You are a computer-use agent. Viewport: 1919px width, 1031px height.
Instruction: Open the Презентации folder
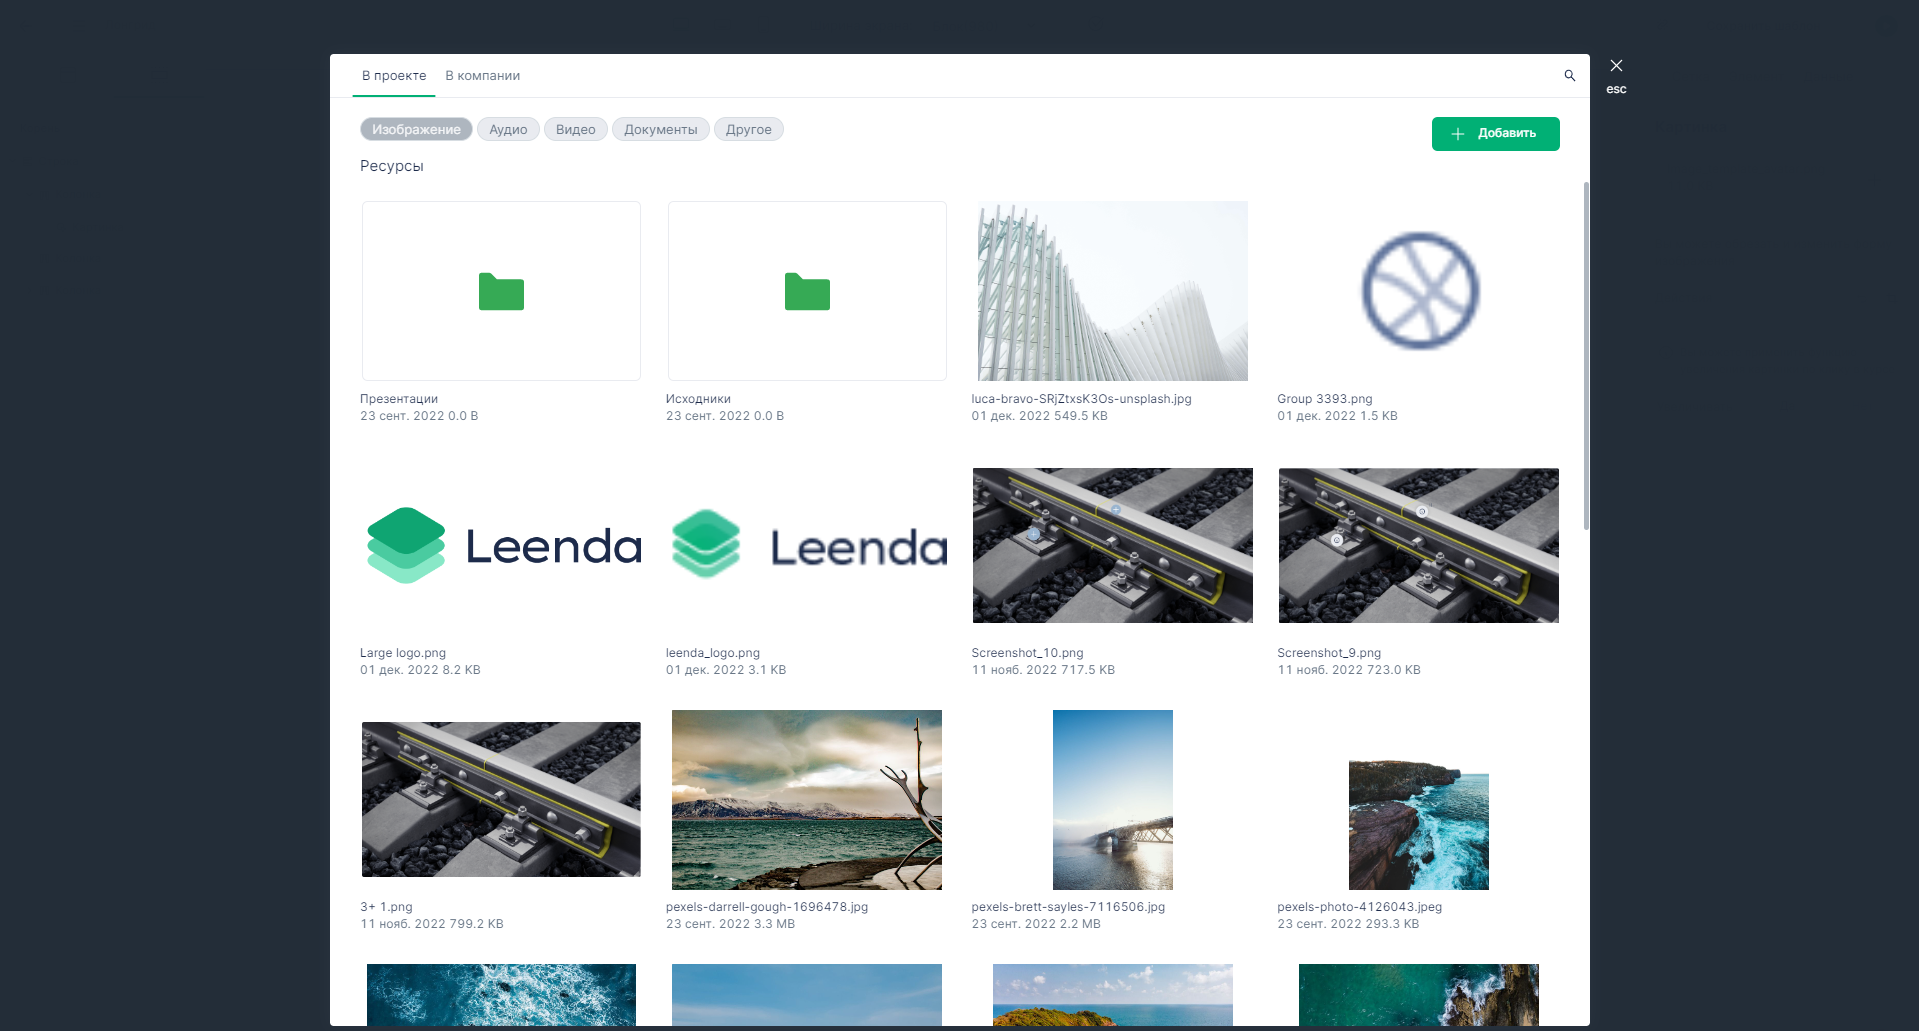pos(501,291)
